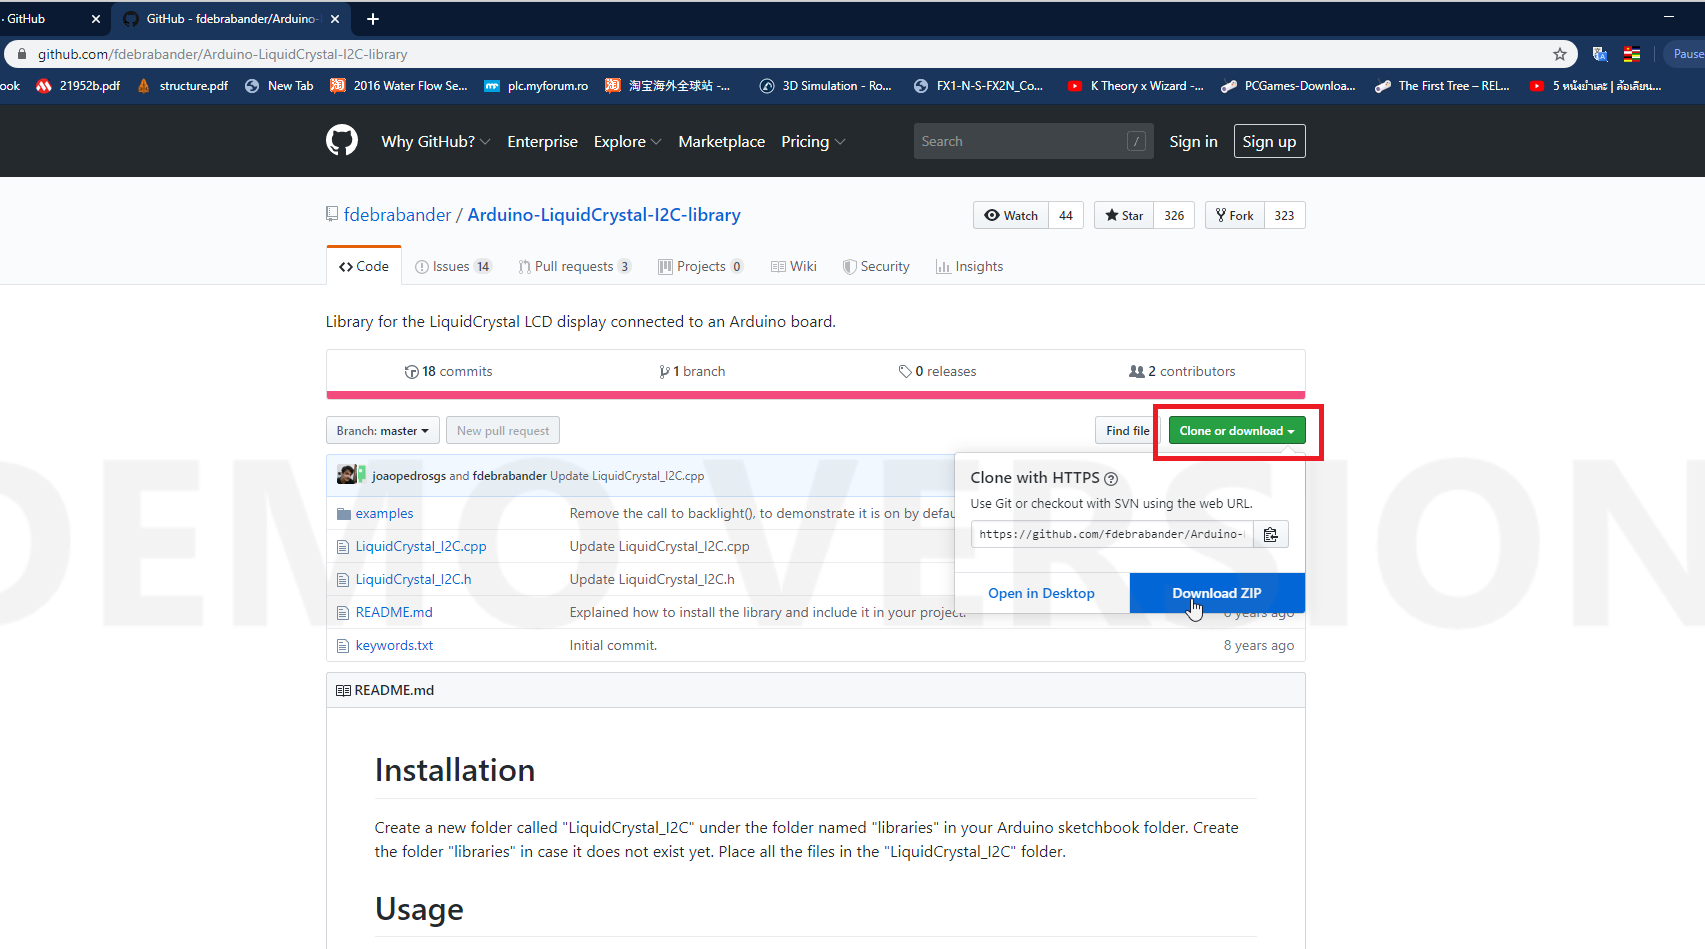Expand the Pricing menu
This screenshot has height=949, width=1705.
813,141
